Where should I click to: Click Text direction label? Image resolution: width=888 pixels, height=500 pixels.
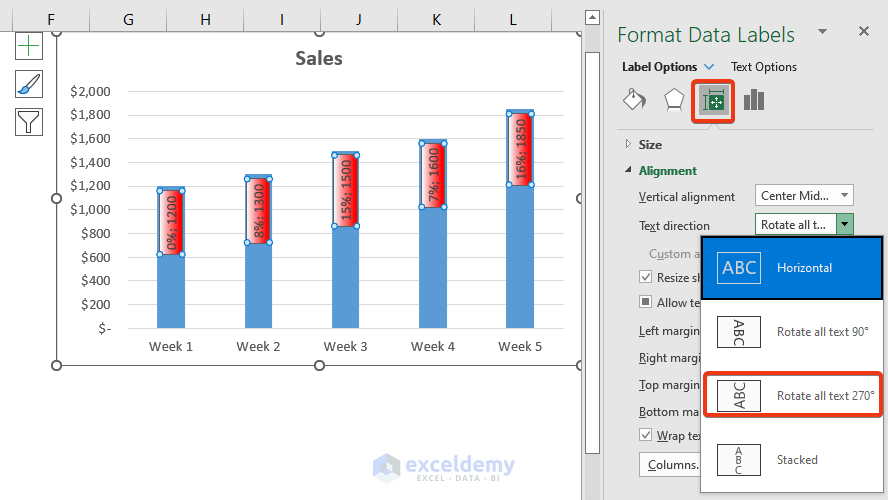[x=674, y=225]
